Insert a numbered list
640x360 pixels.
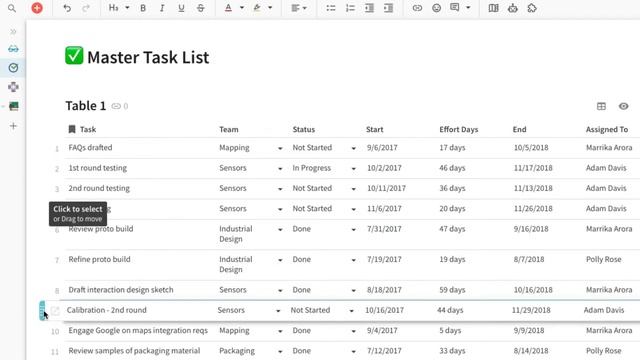350,8
